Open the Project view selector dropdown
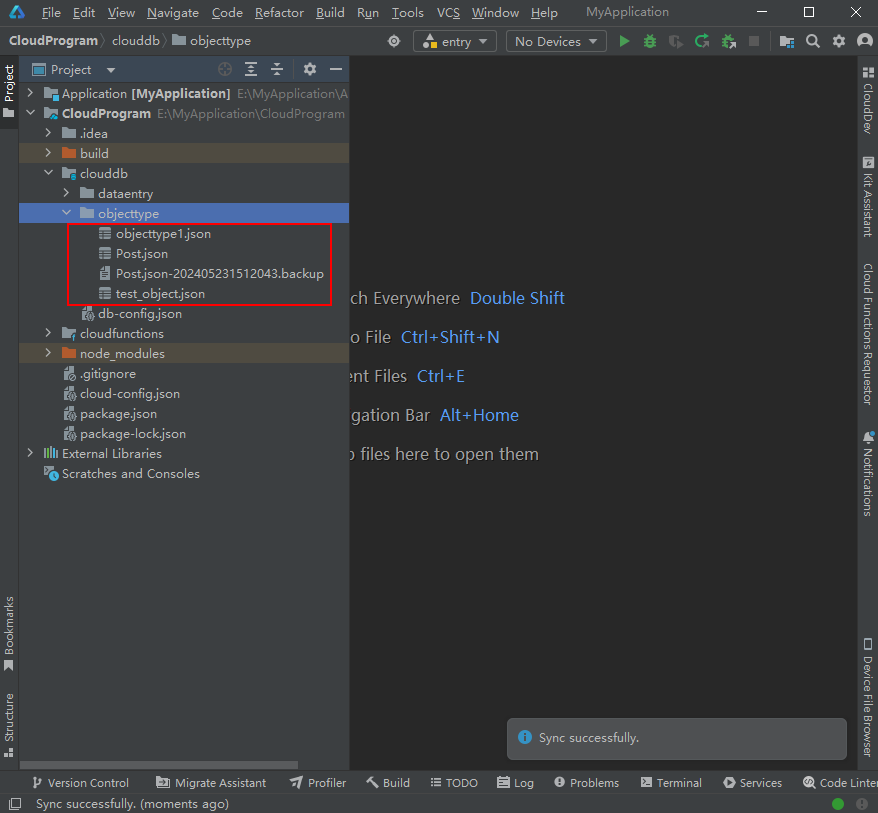Image resolution: width=878 pixels, height=813 pixels. [x=111, y=70]
